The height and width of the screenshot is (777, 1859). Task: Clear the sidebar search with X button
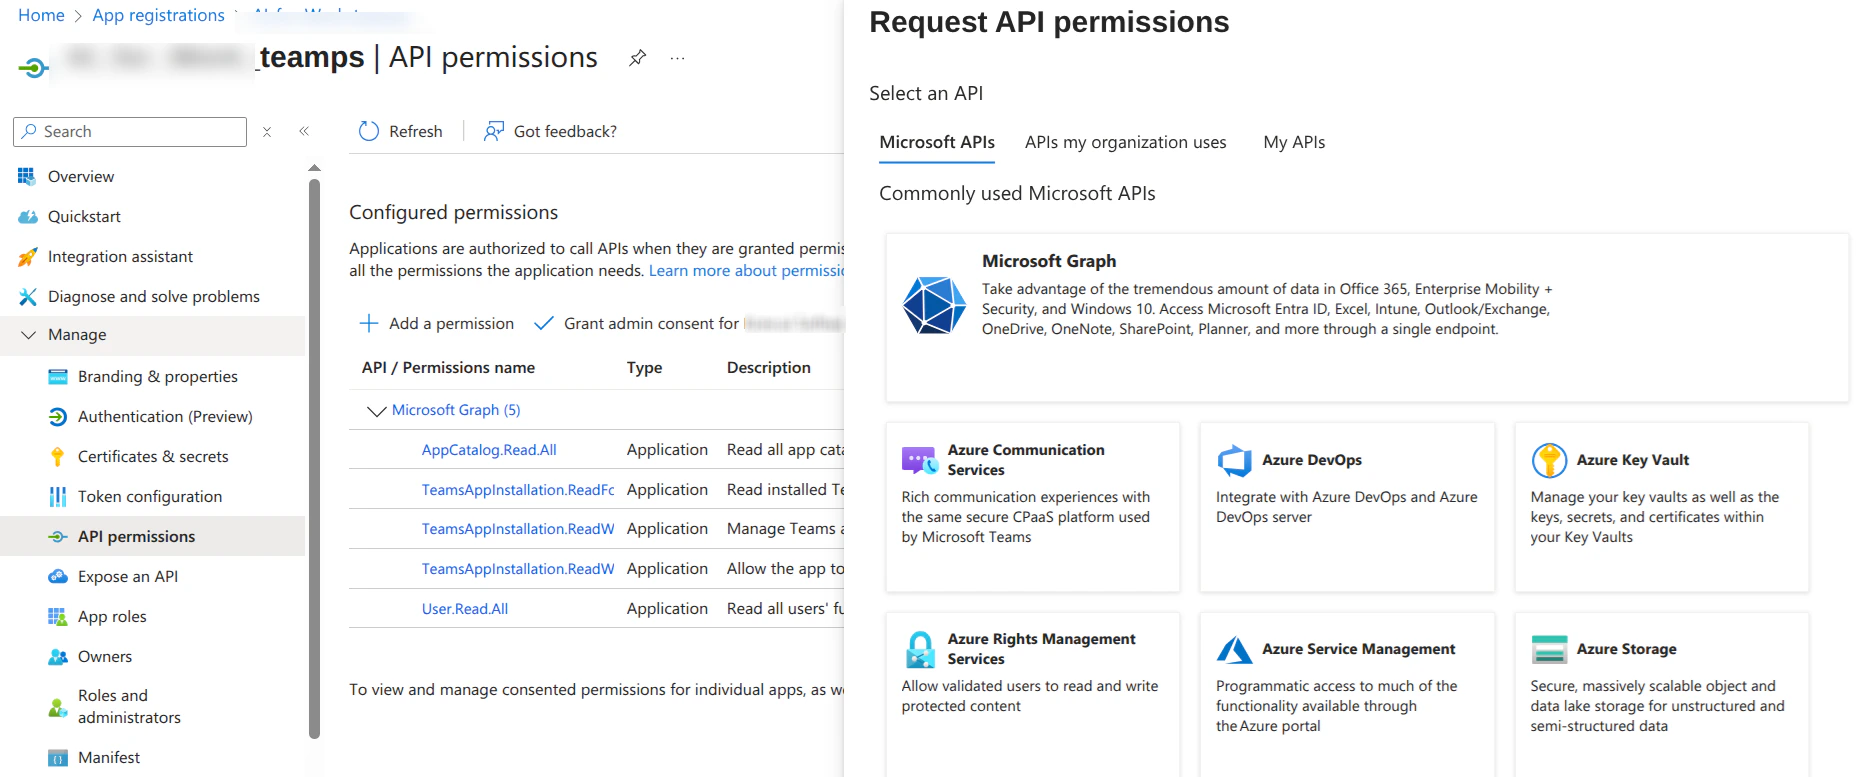[x=267, y=132]
